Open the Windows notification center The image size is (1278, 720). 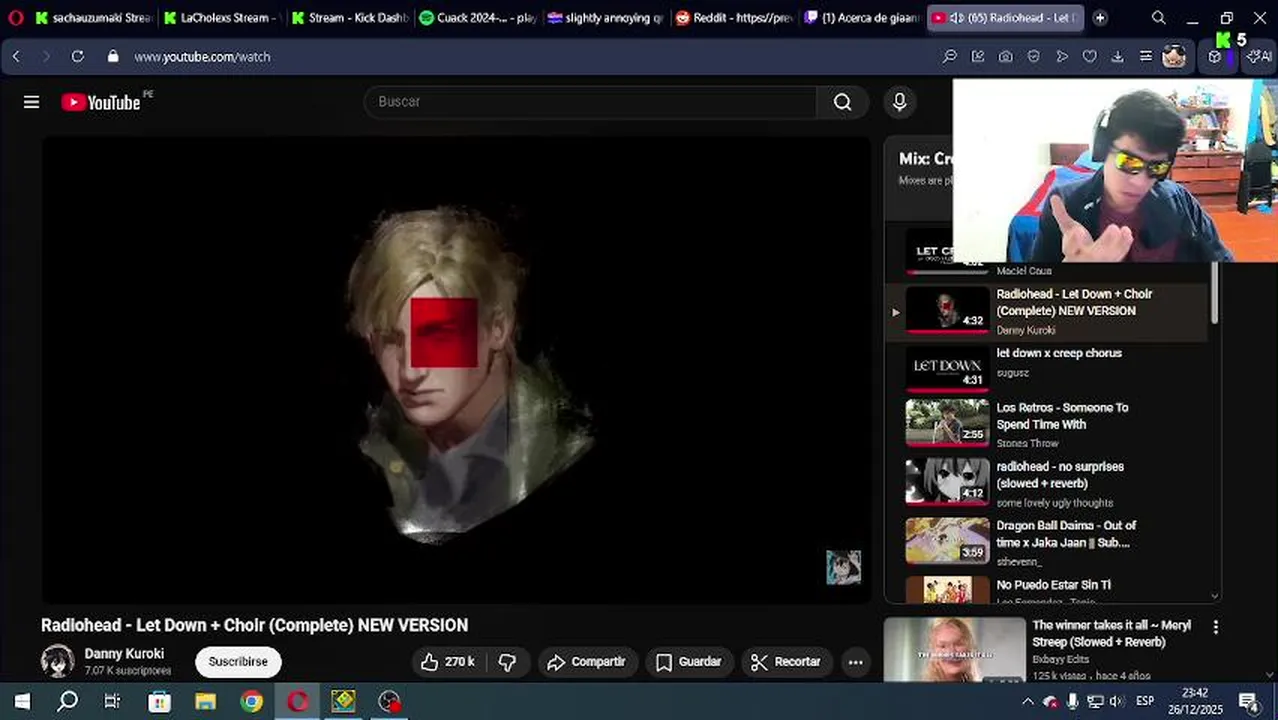(x=1248, y=701)
